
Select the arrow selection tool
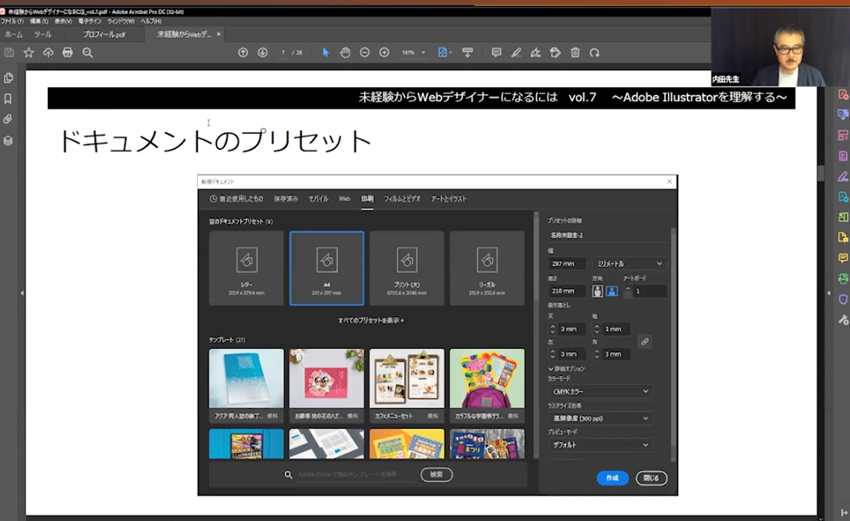point(325,53)
